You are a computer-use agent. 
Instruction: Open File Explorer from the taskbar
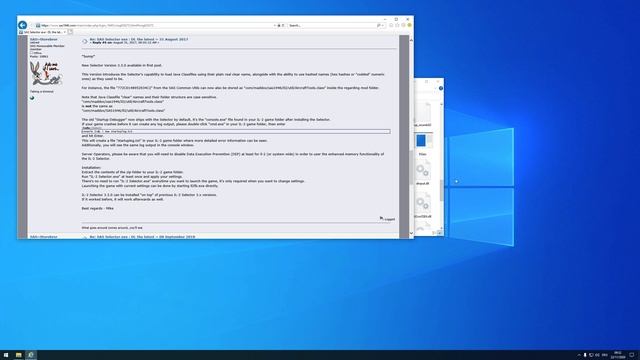pos(18,355)
